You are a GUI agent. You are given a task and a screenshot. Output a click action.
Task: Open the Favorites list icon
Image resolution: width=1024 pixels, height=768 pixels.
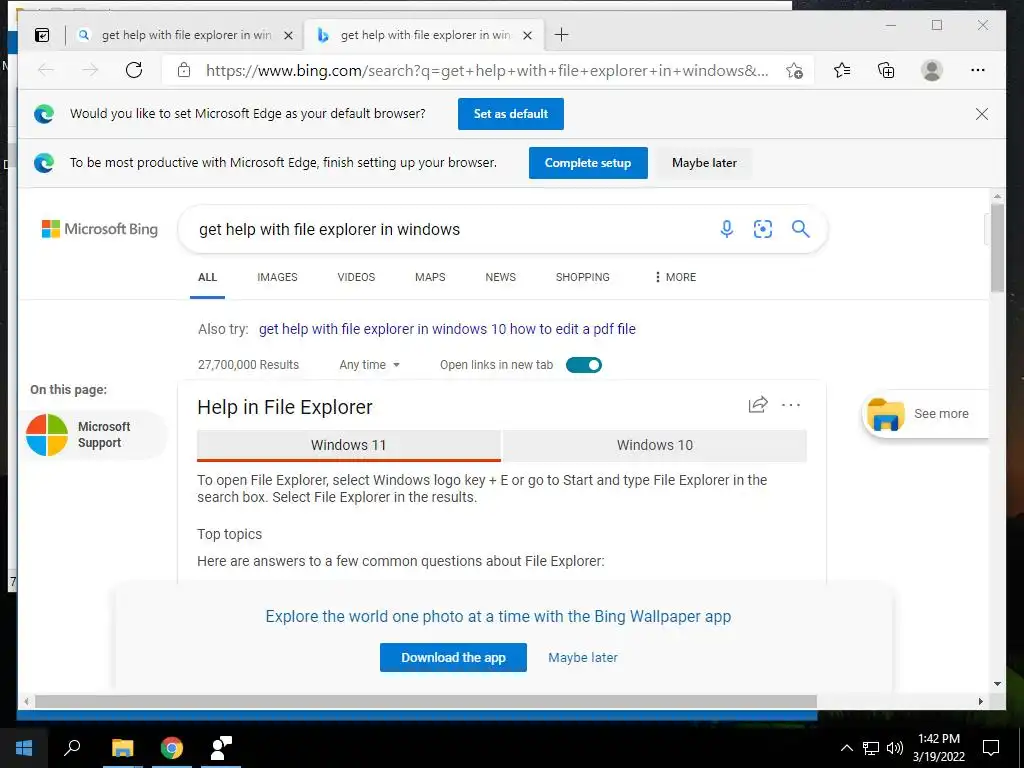pos(842,70)
